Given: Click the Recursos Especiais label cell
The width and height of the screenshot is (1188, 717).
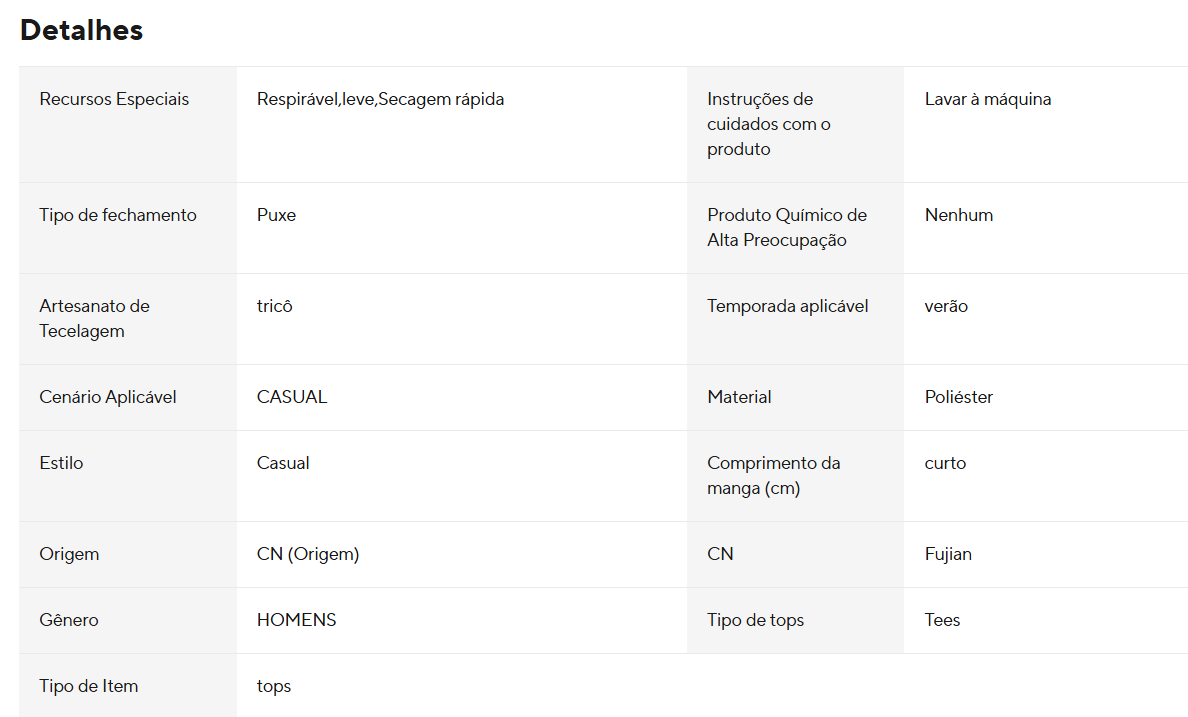Looking at the screenshot, I should tap(114, 100).
